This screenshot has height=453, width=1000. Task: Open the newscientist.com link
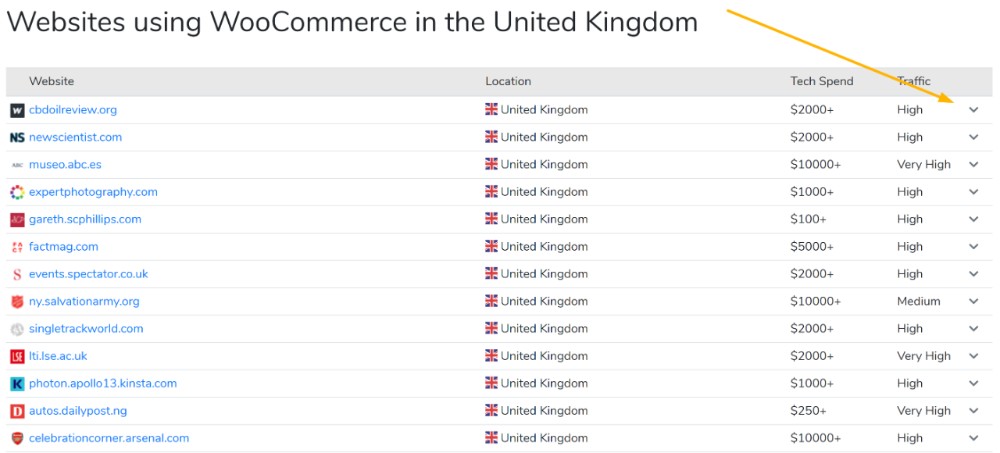(x=75, y=137)
